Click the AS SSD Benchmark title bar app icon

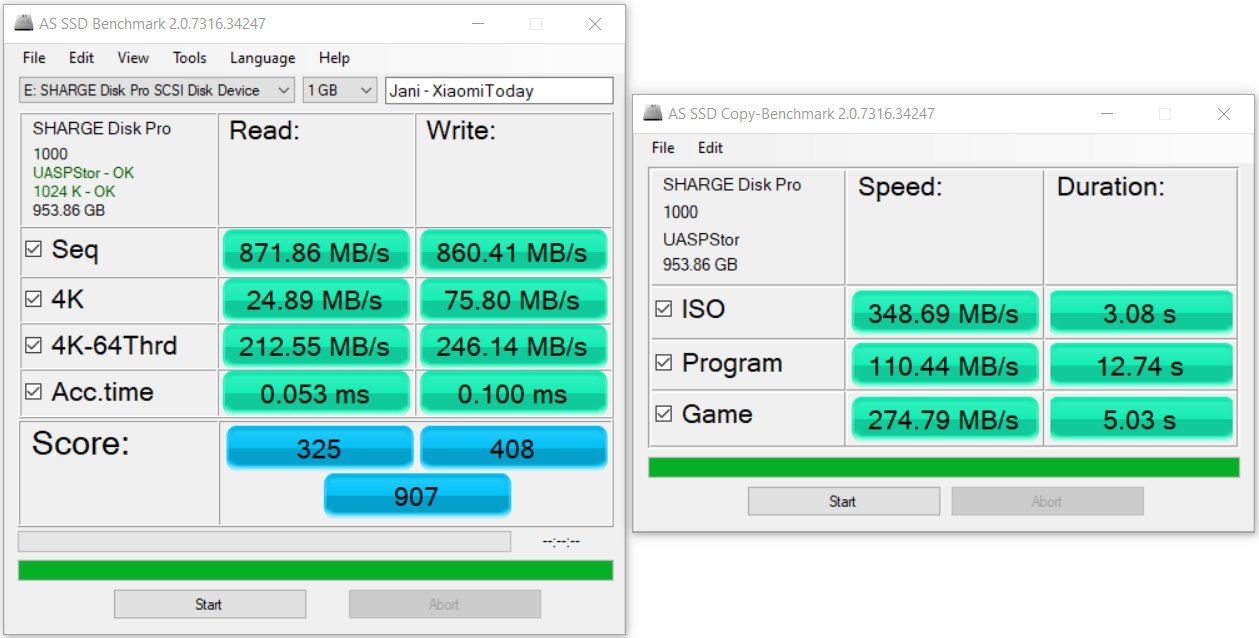23,24
